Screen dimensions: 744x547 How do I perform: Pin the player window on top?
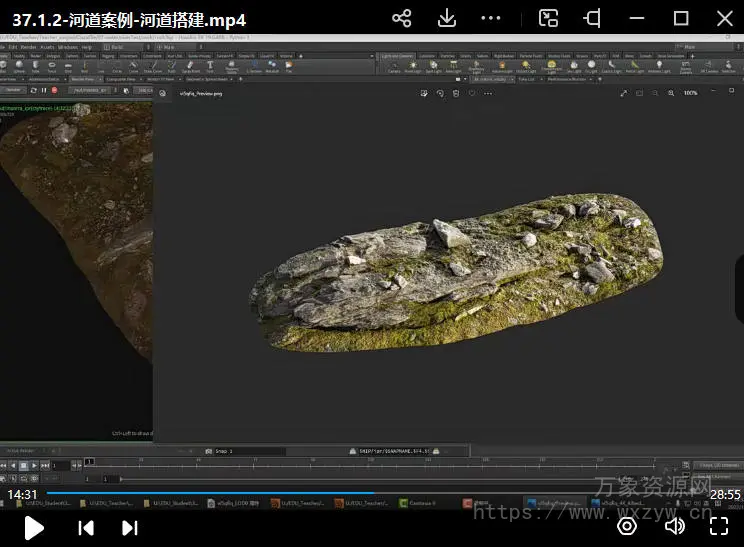pos(593,18)
